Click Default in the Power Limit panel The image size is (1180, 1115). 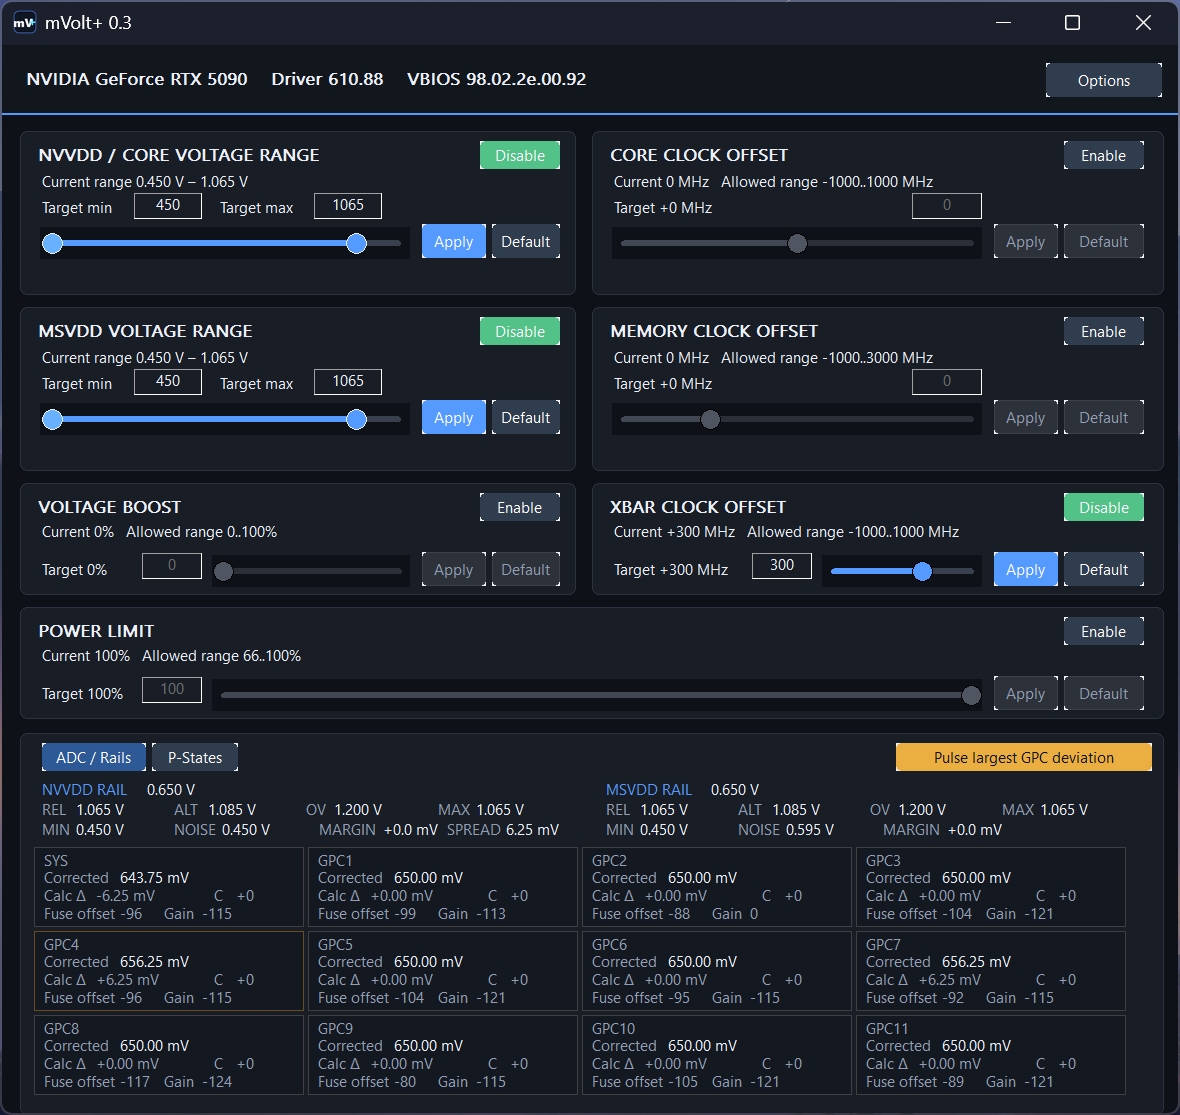(1103, 693)
